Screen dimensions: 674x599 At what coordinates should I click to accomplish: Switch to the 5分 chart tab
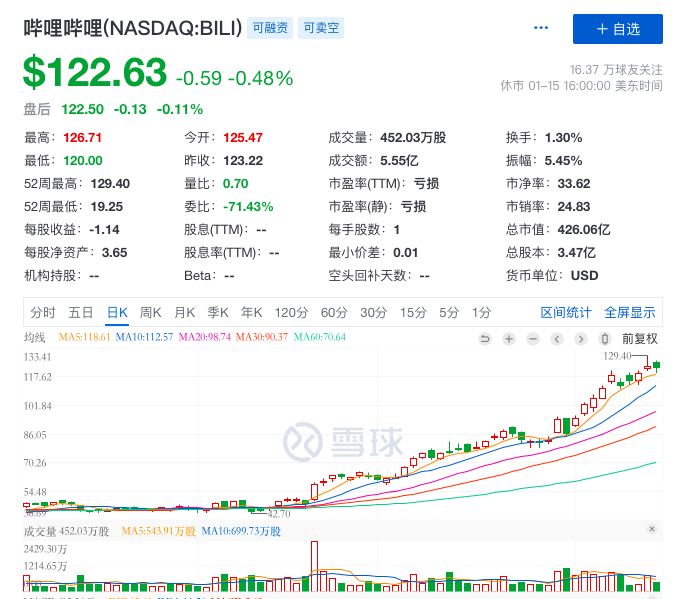pos(449,312)
